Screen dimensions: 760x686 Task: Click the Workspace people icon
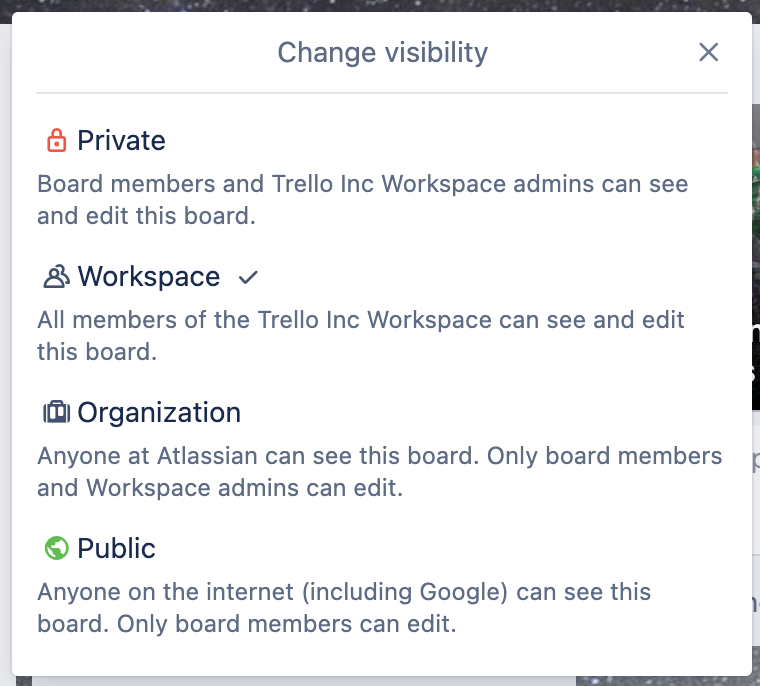56,276
